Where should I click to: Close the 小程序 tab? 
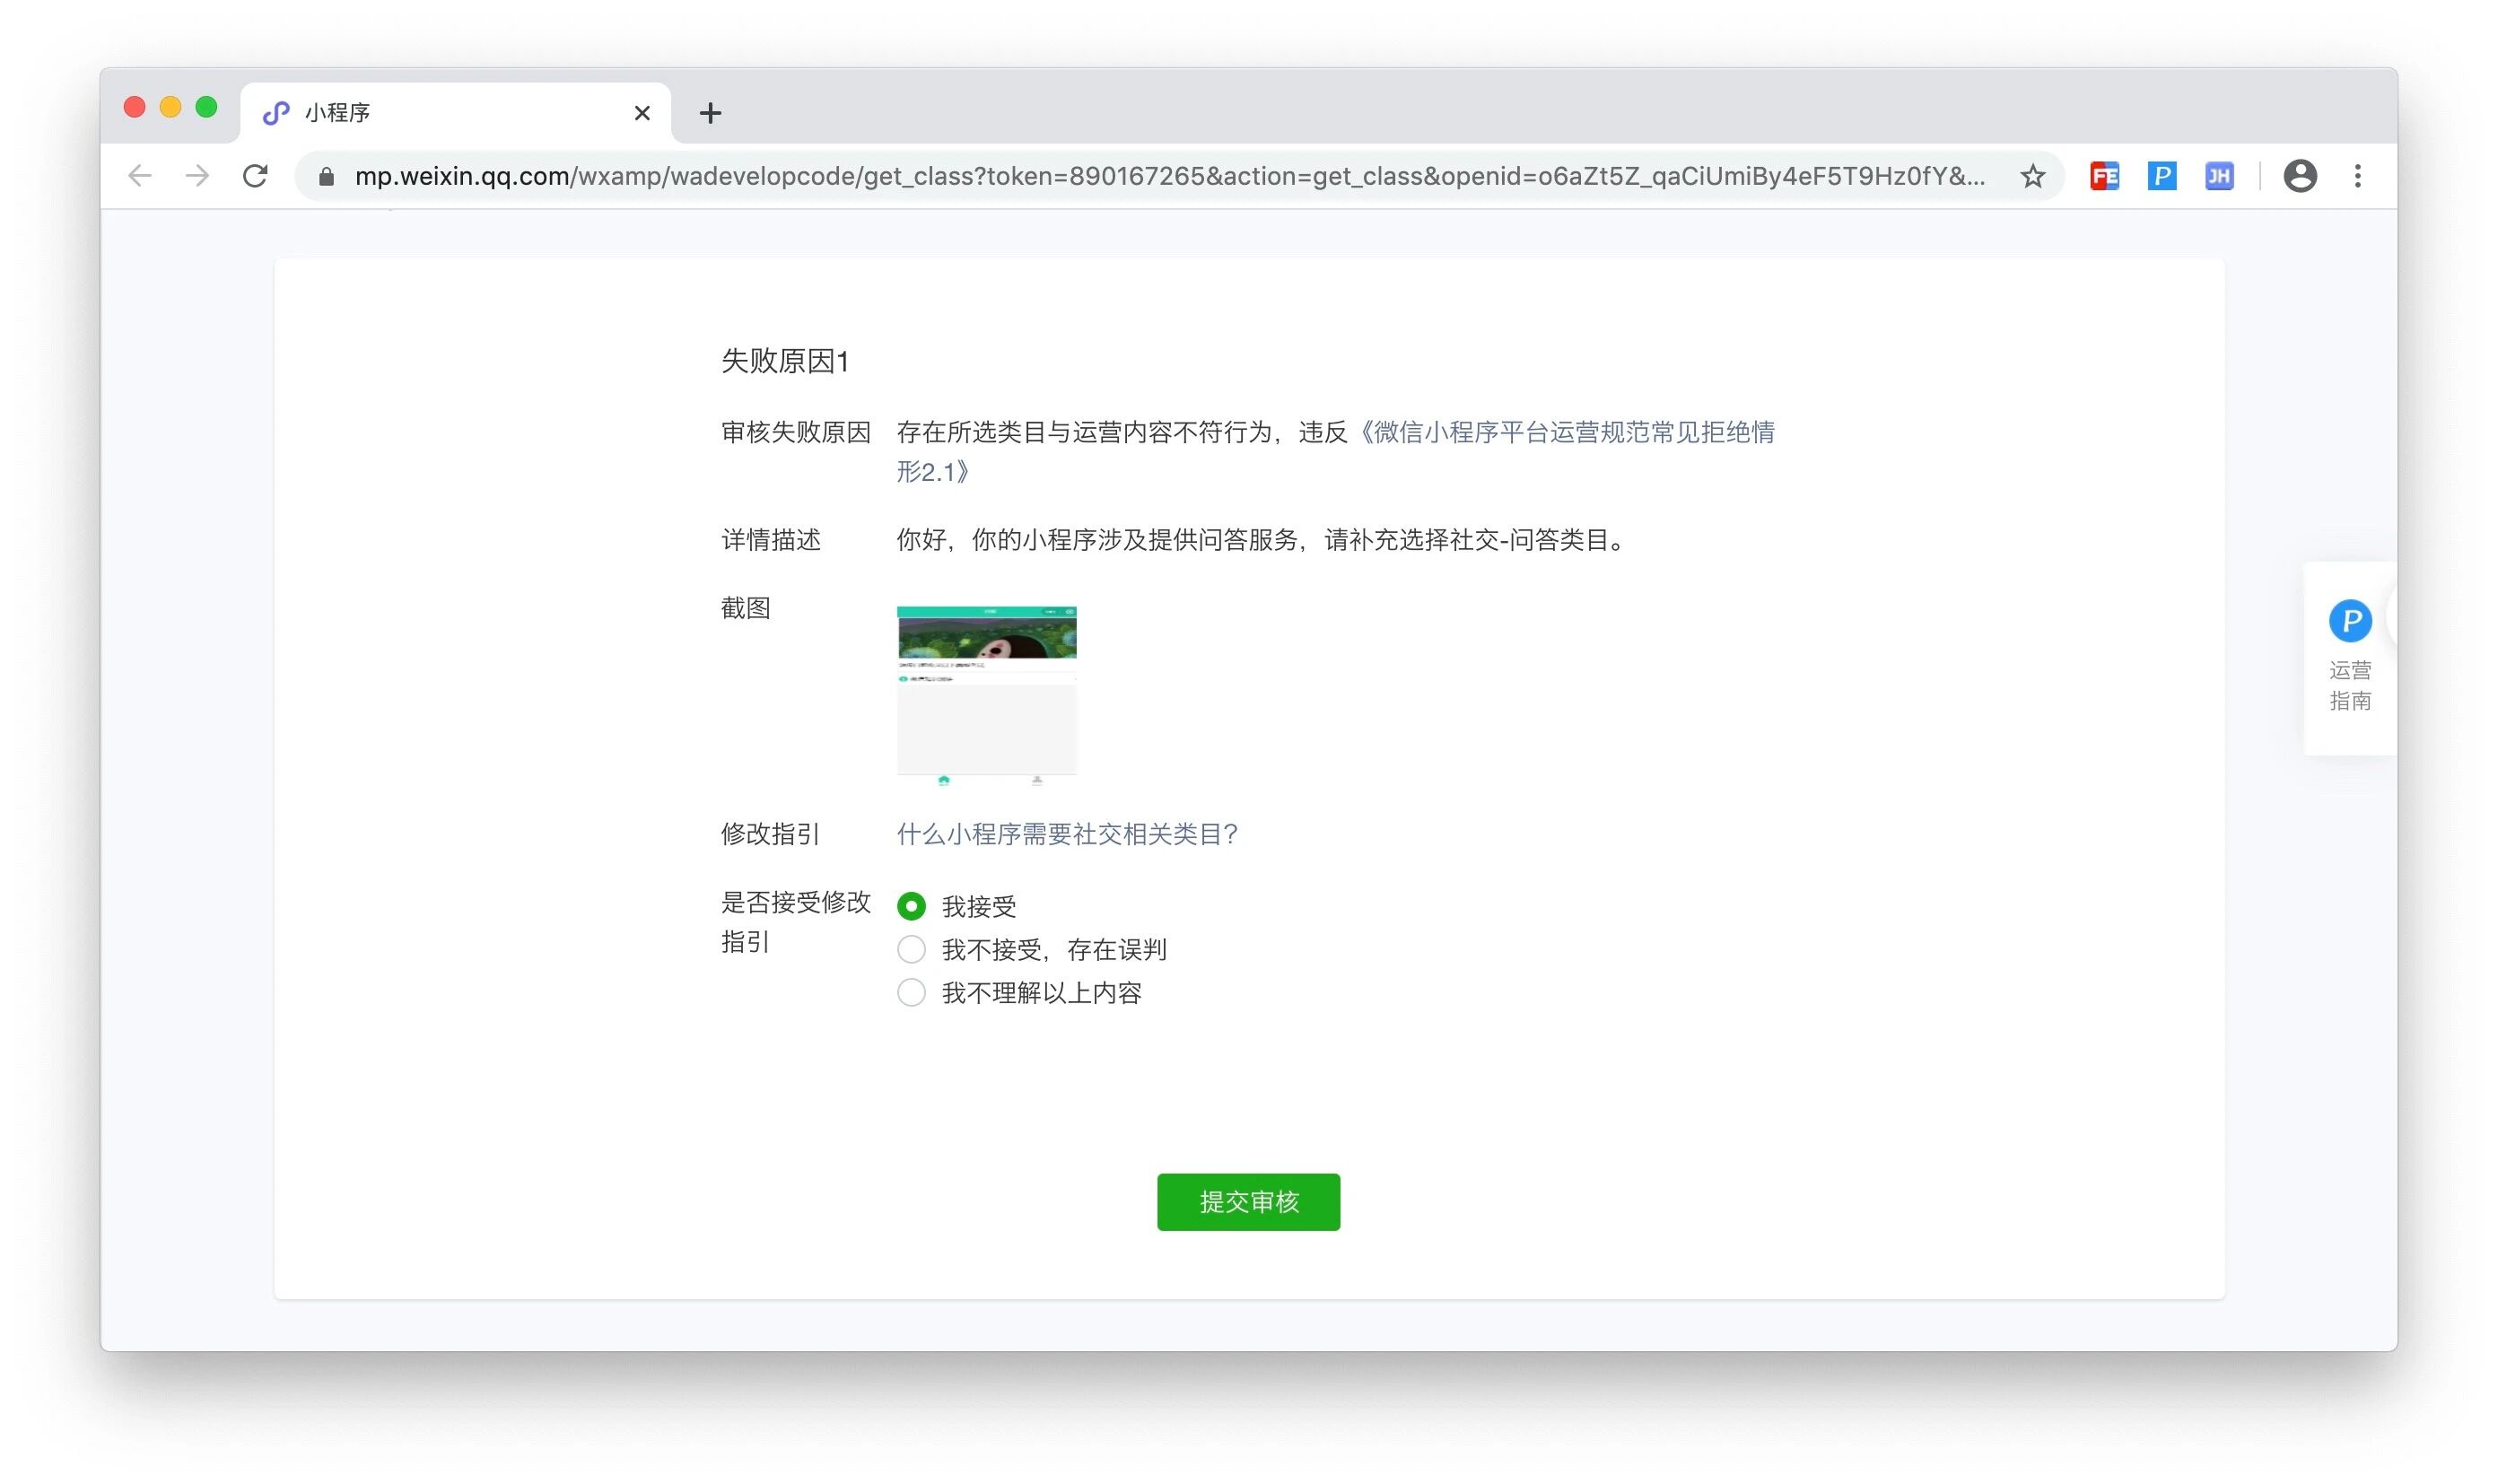642,113
